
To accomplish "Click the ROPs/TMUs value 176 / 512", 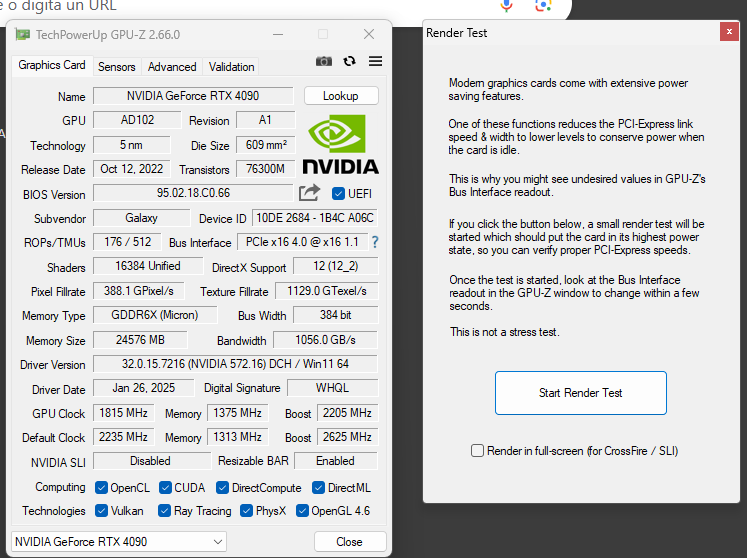I will click(127, 242).
